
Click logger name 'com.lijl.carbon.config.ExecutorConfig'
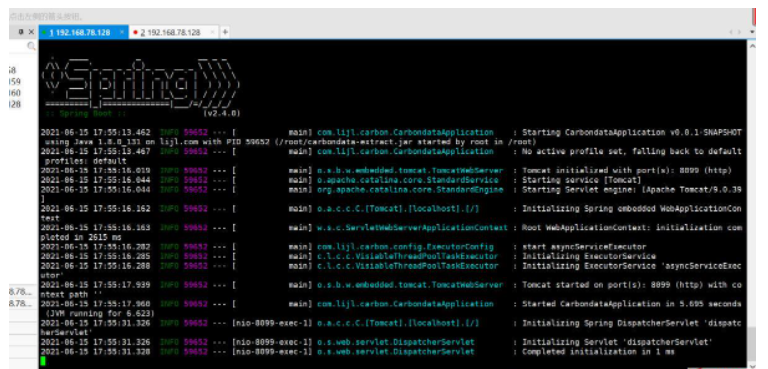405,247
